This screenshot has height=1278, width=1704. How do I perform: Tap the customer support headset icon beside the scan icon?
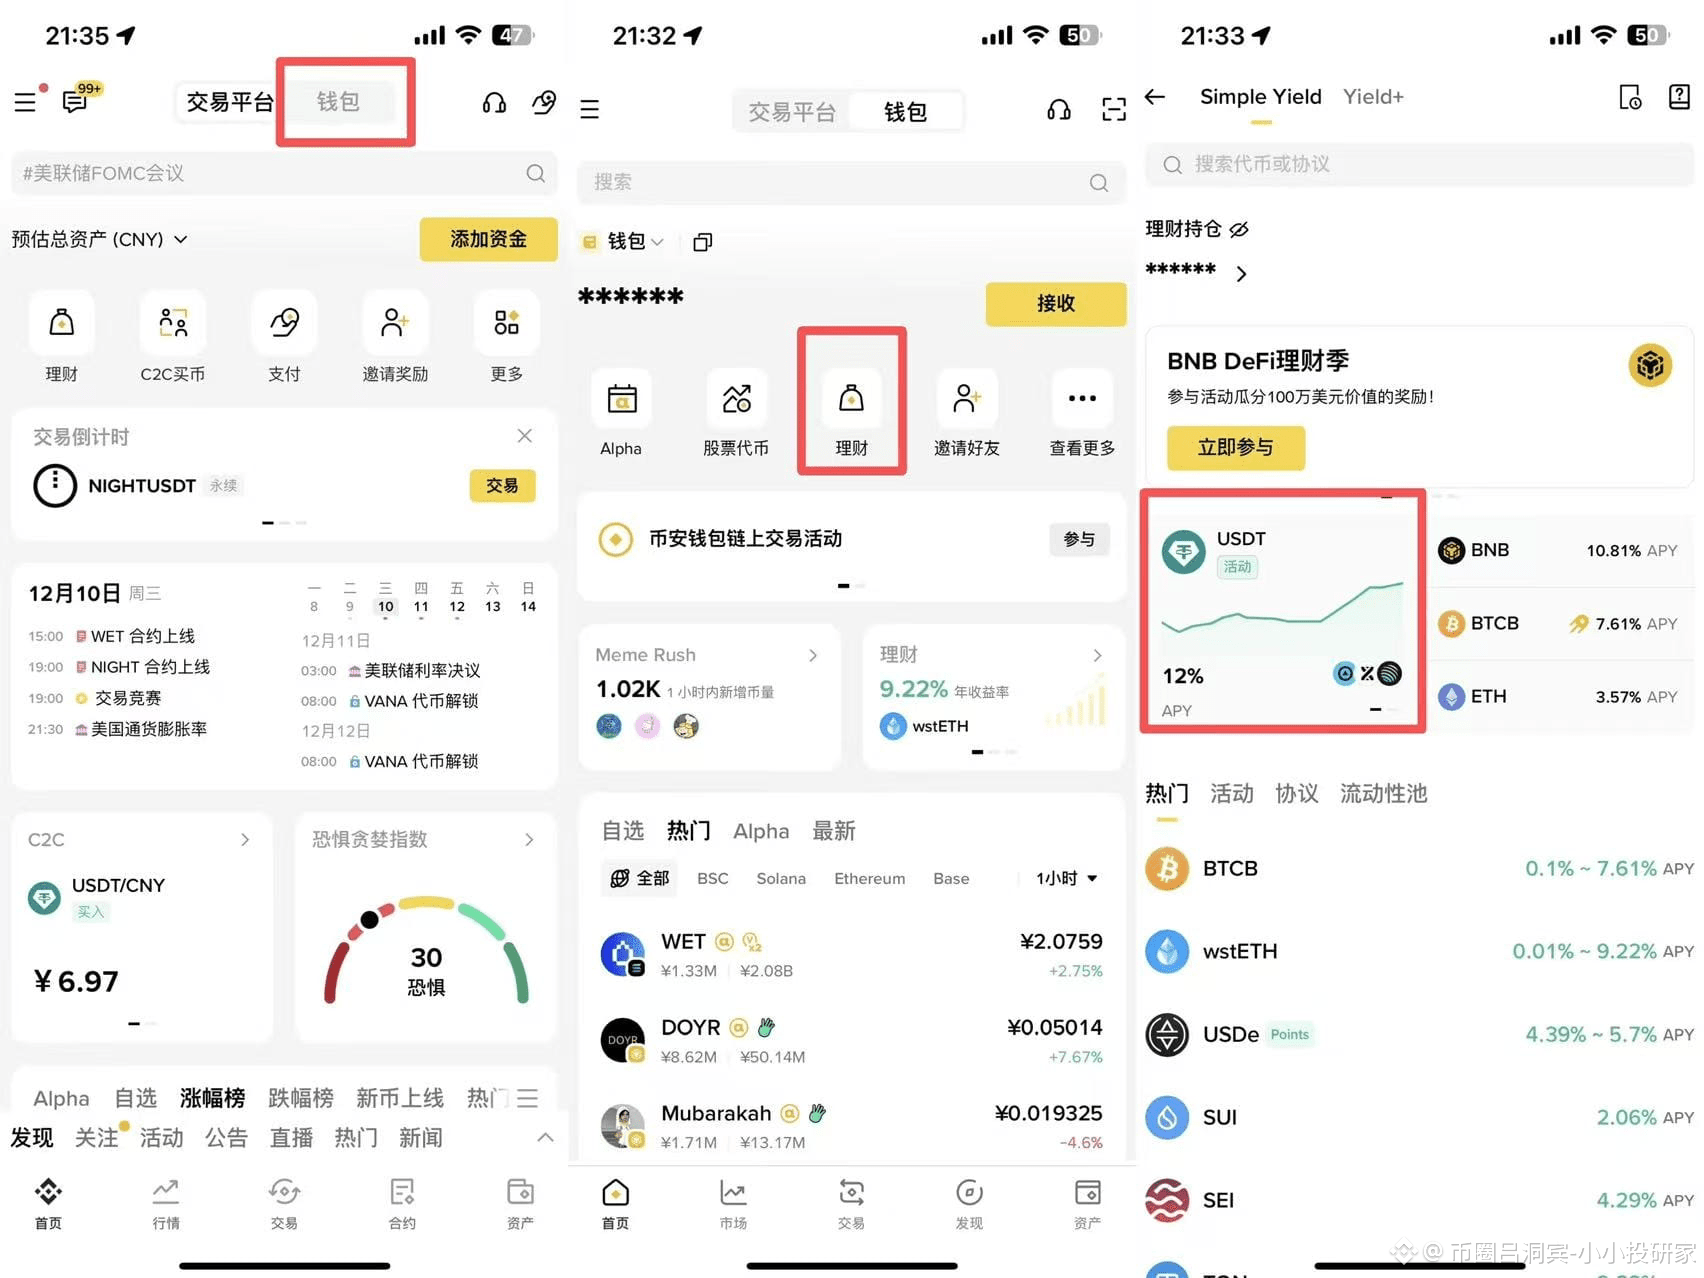tap(1059, 109)
